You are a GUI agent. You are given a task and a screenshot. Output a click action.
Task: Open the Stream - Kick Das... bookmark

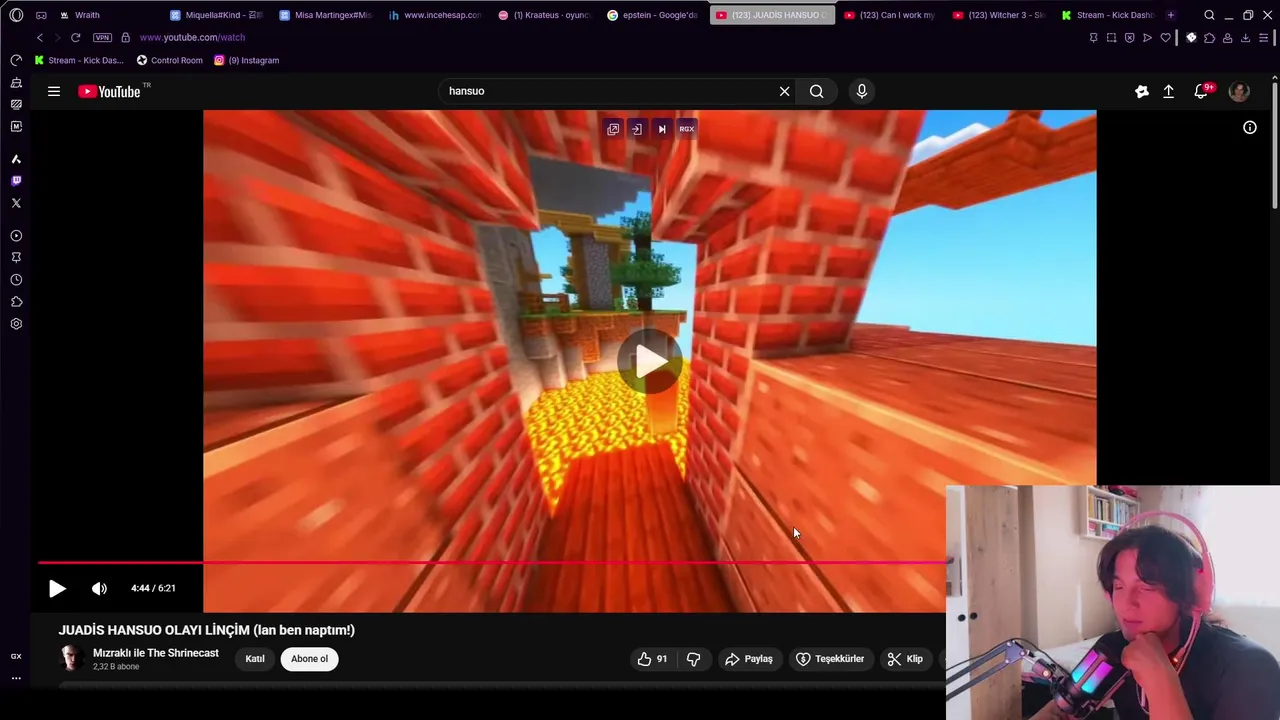pos(79,60)
